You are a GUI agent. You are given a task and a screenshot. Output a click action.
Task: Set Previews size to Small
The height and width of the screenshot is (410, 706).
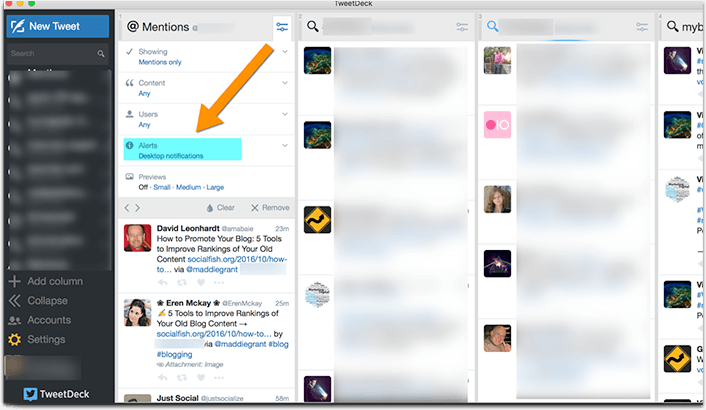coord(160,187)
